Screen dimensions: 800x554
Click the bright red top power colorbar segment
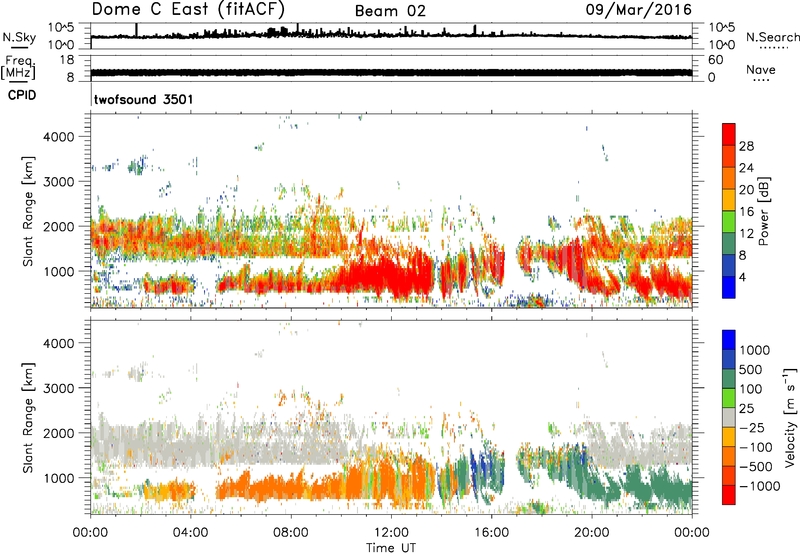tap(729, 134)
